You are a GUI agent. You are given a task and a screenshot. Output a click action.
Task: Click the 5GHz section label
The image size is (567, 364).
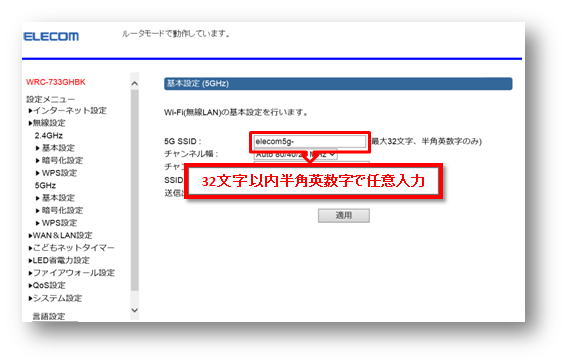coord(45,186)
